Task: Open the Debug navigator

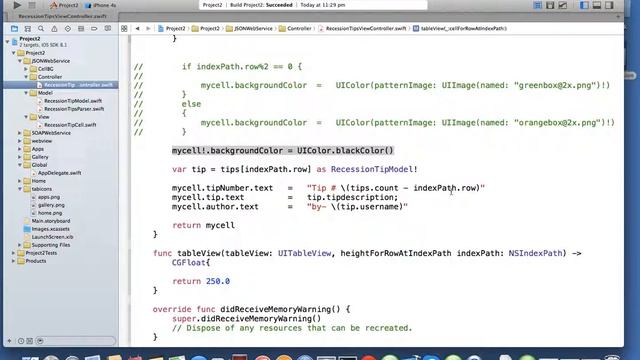Action: click(81, 29)
